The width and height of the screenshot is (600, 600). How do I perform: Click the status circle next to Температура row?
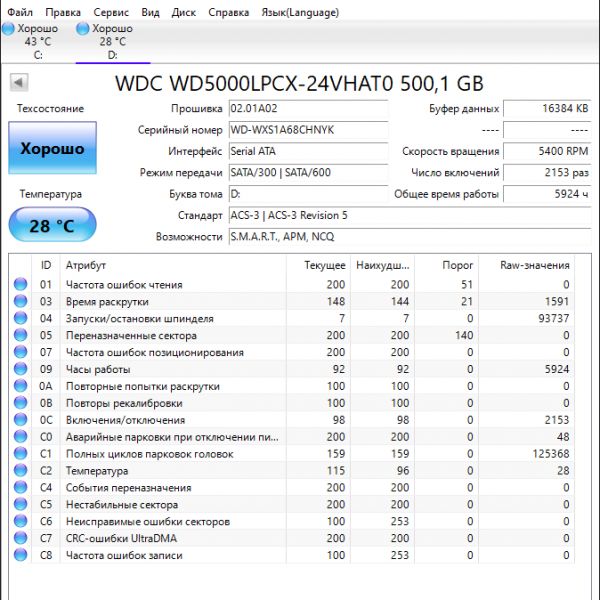click(x=20, y=471)
